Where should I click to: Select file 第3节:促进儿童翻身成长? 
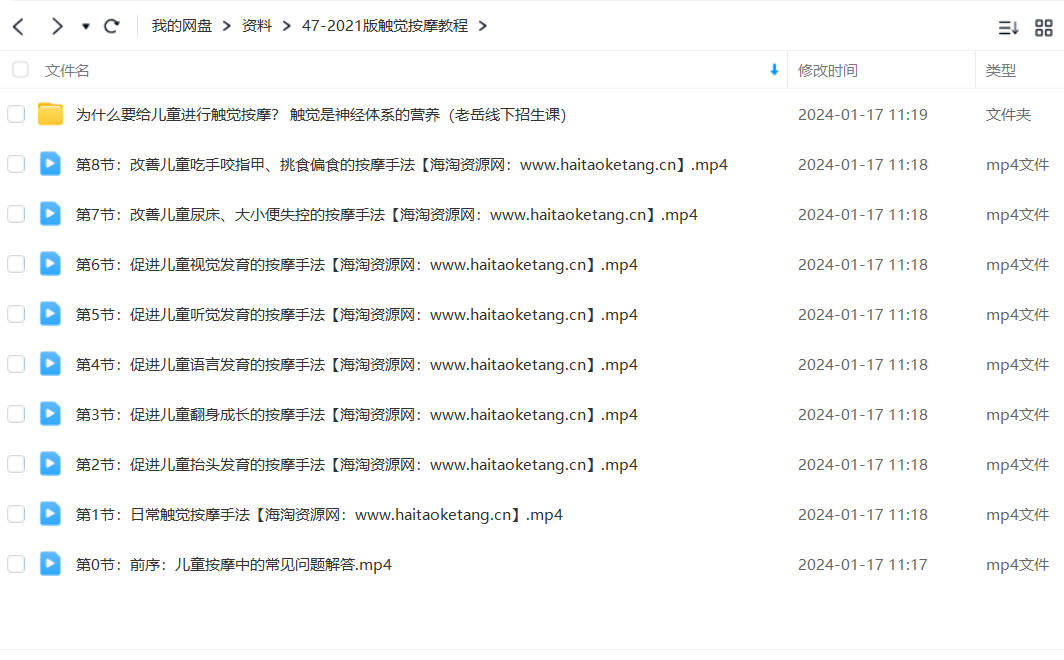(357, 414)
